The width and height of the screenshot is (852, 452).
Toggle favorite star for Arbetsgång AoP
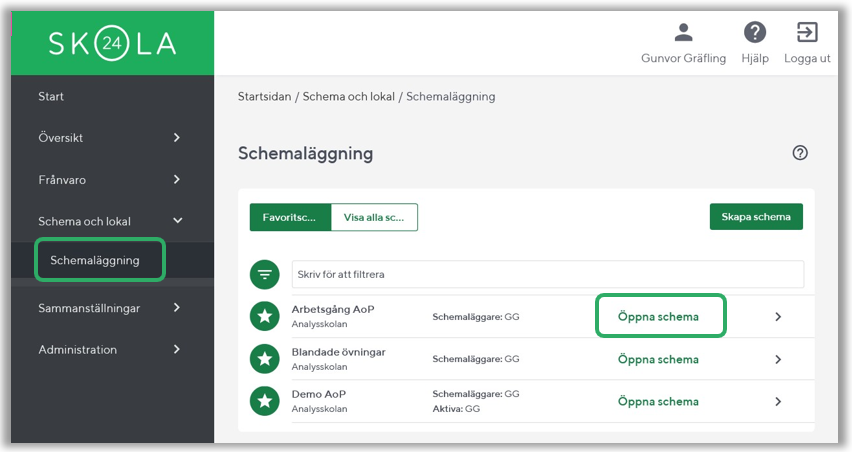click(264, 316)
